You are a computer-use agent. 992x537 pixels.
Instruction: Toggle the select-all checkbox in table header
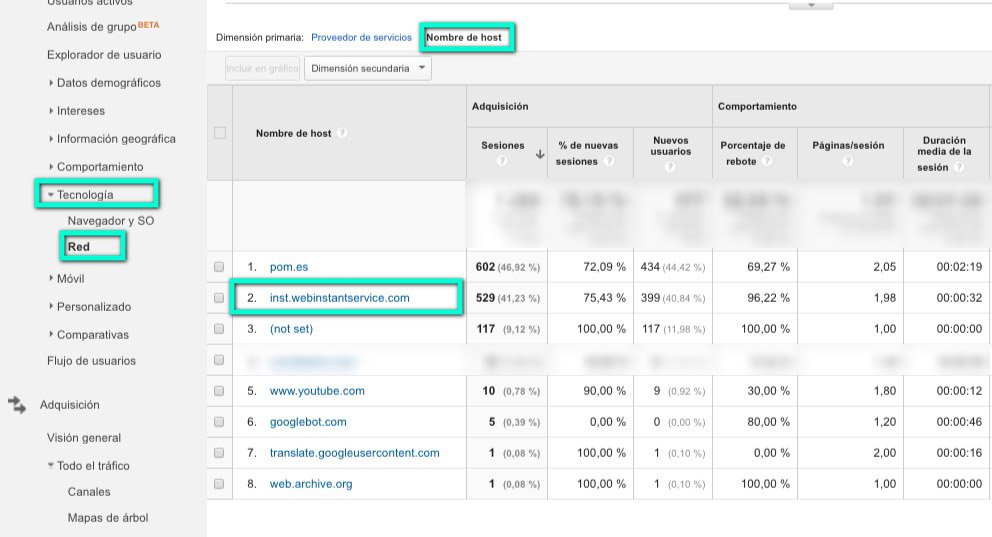tap(220, 133)
